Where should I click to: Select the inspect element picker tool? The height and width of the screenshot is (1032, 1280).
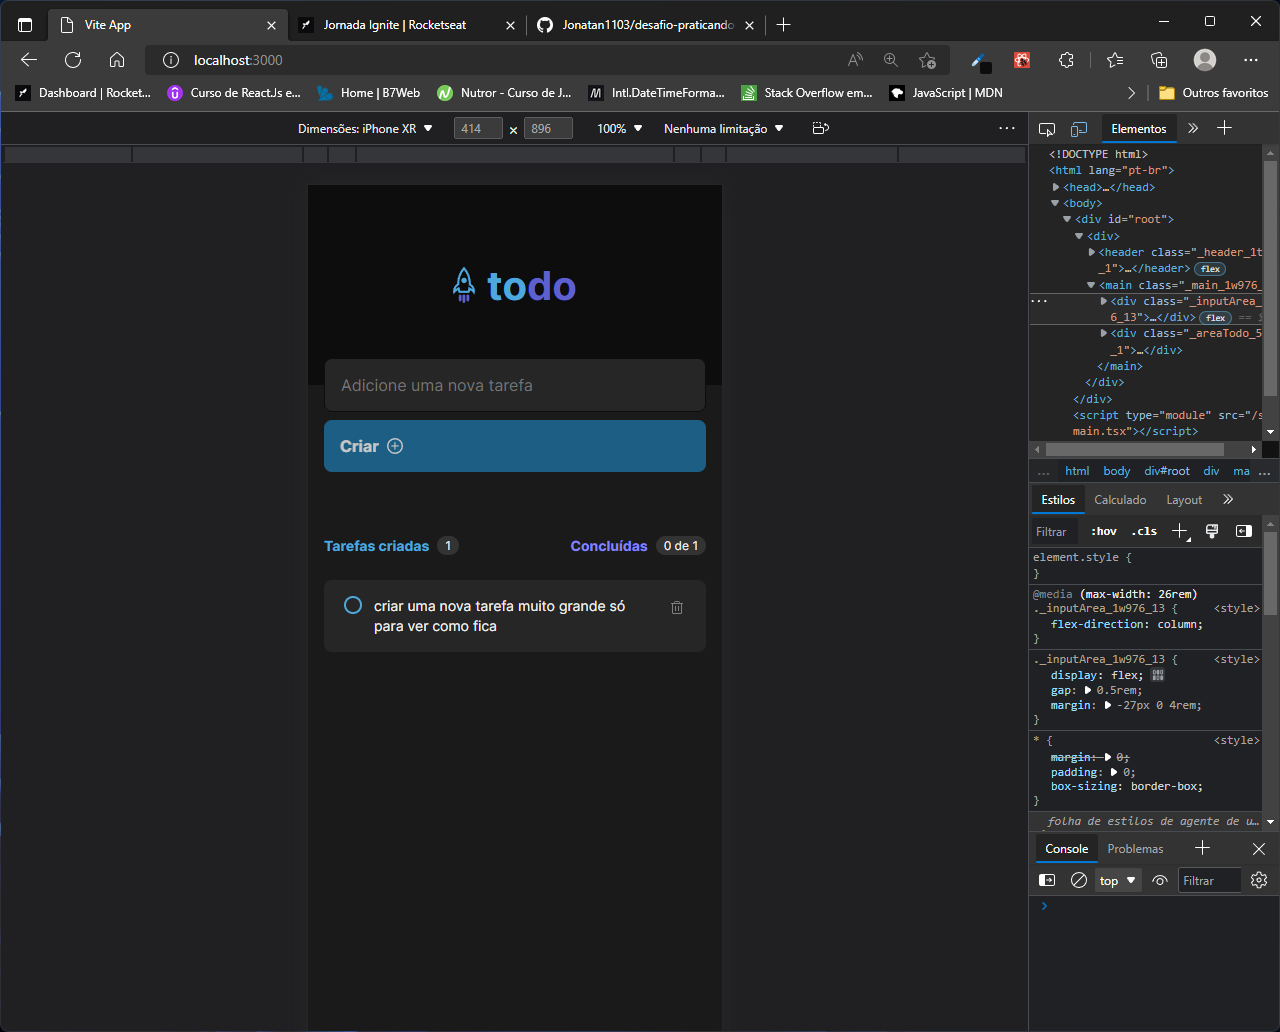[1047, 128]
